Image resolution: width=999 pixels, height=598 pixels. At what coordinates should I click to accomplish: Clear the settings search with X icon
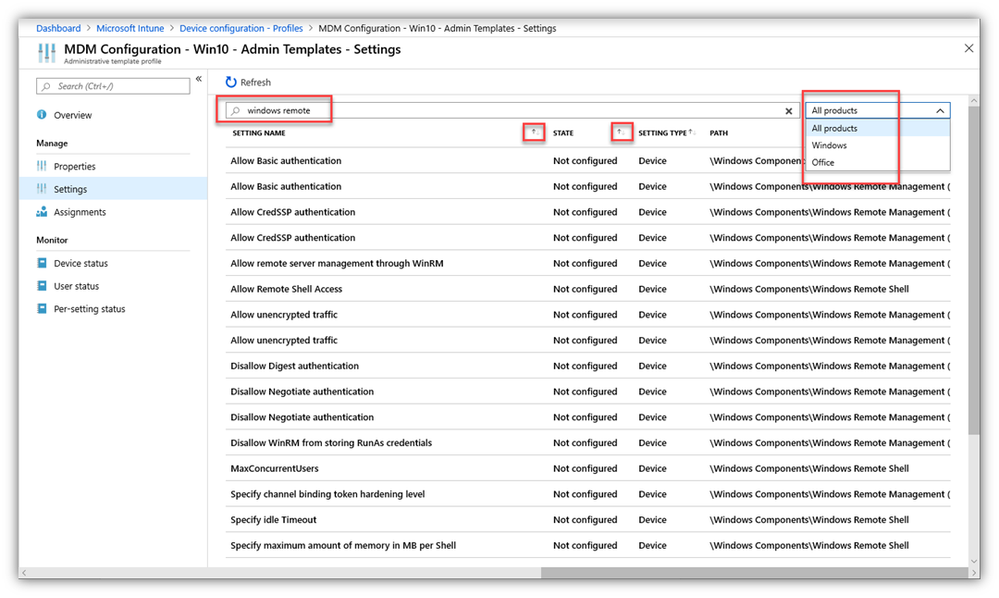click(x=789, y=111)
